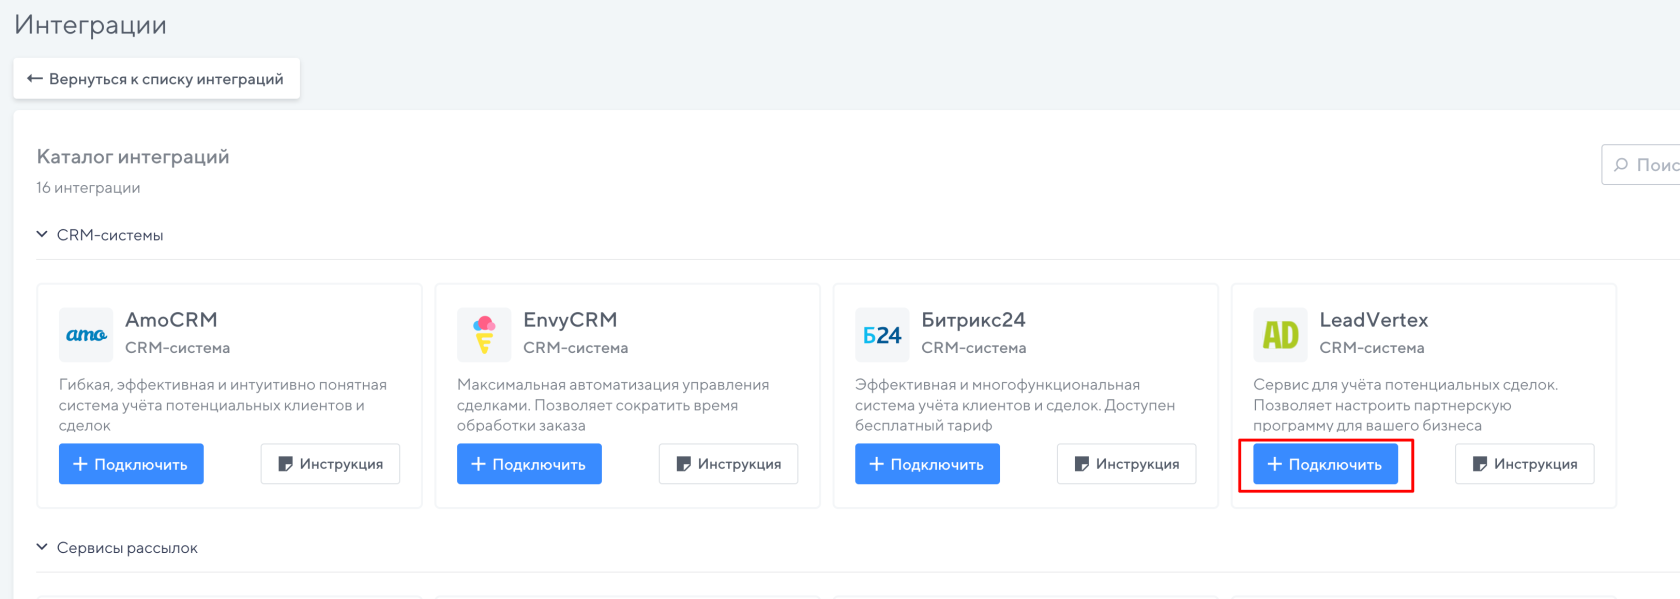Connect LeadVertex via Подключить button
The height and width of the screenshot is (599, 1680).
(x=1325, y=464)
